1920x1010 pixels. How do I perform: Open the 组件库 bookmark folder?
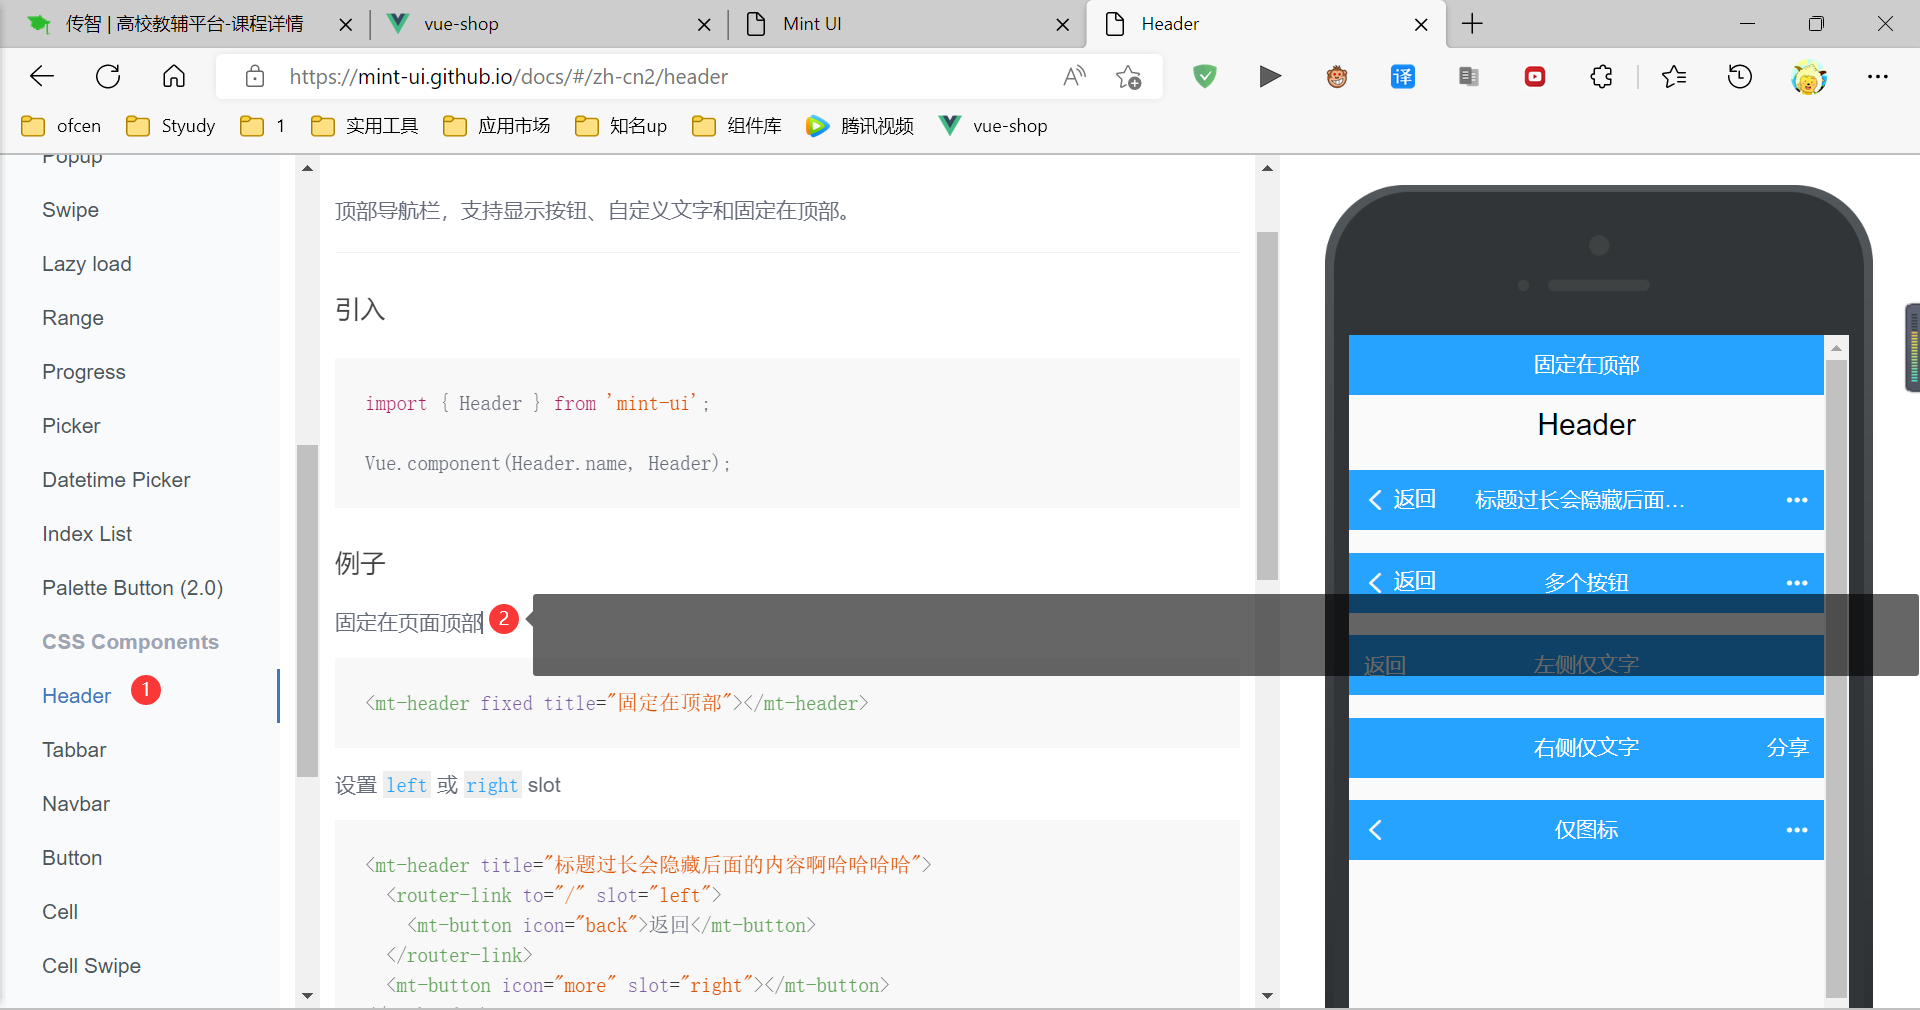[x=737, y=126]
